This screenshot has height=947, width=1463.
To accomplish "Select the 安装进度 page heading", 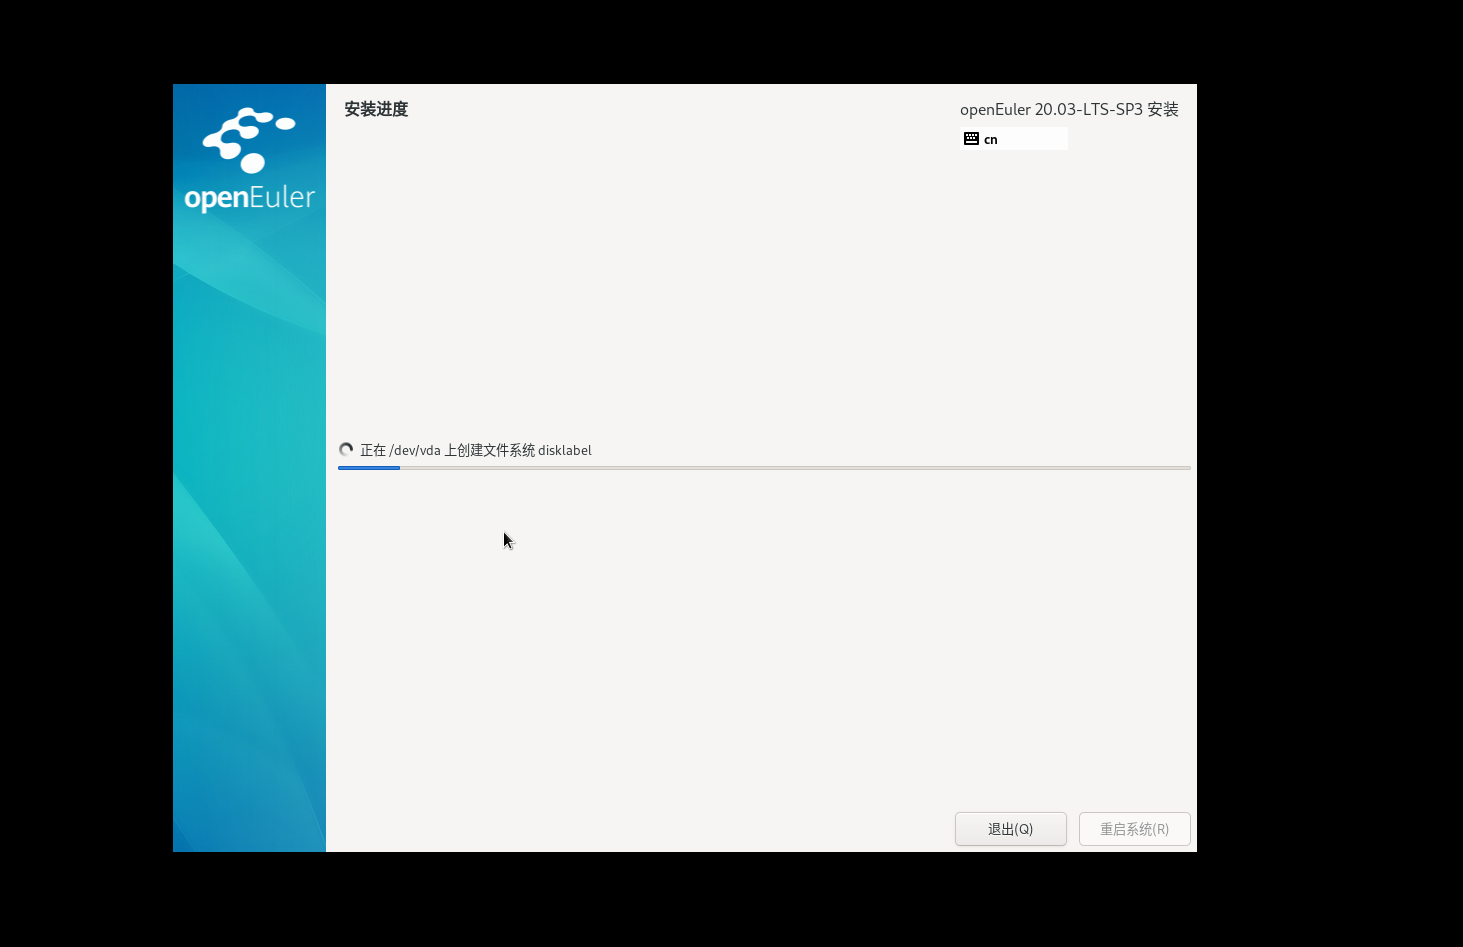I will pyautogui.click(x=375, y=109).
